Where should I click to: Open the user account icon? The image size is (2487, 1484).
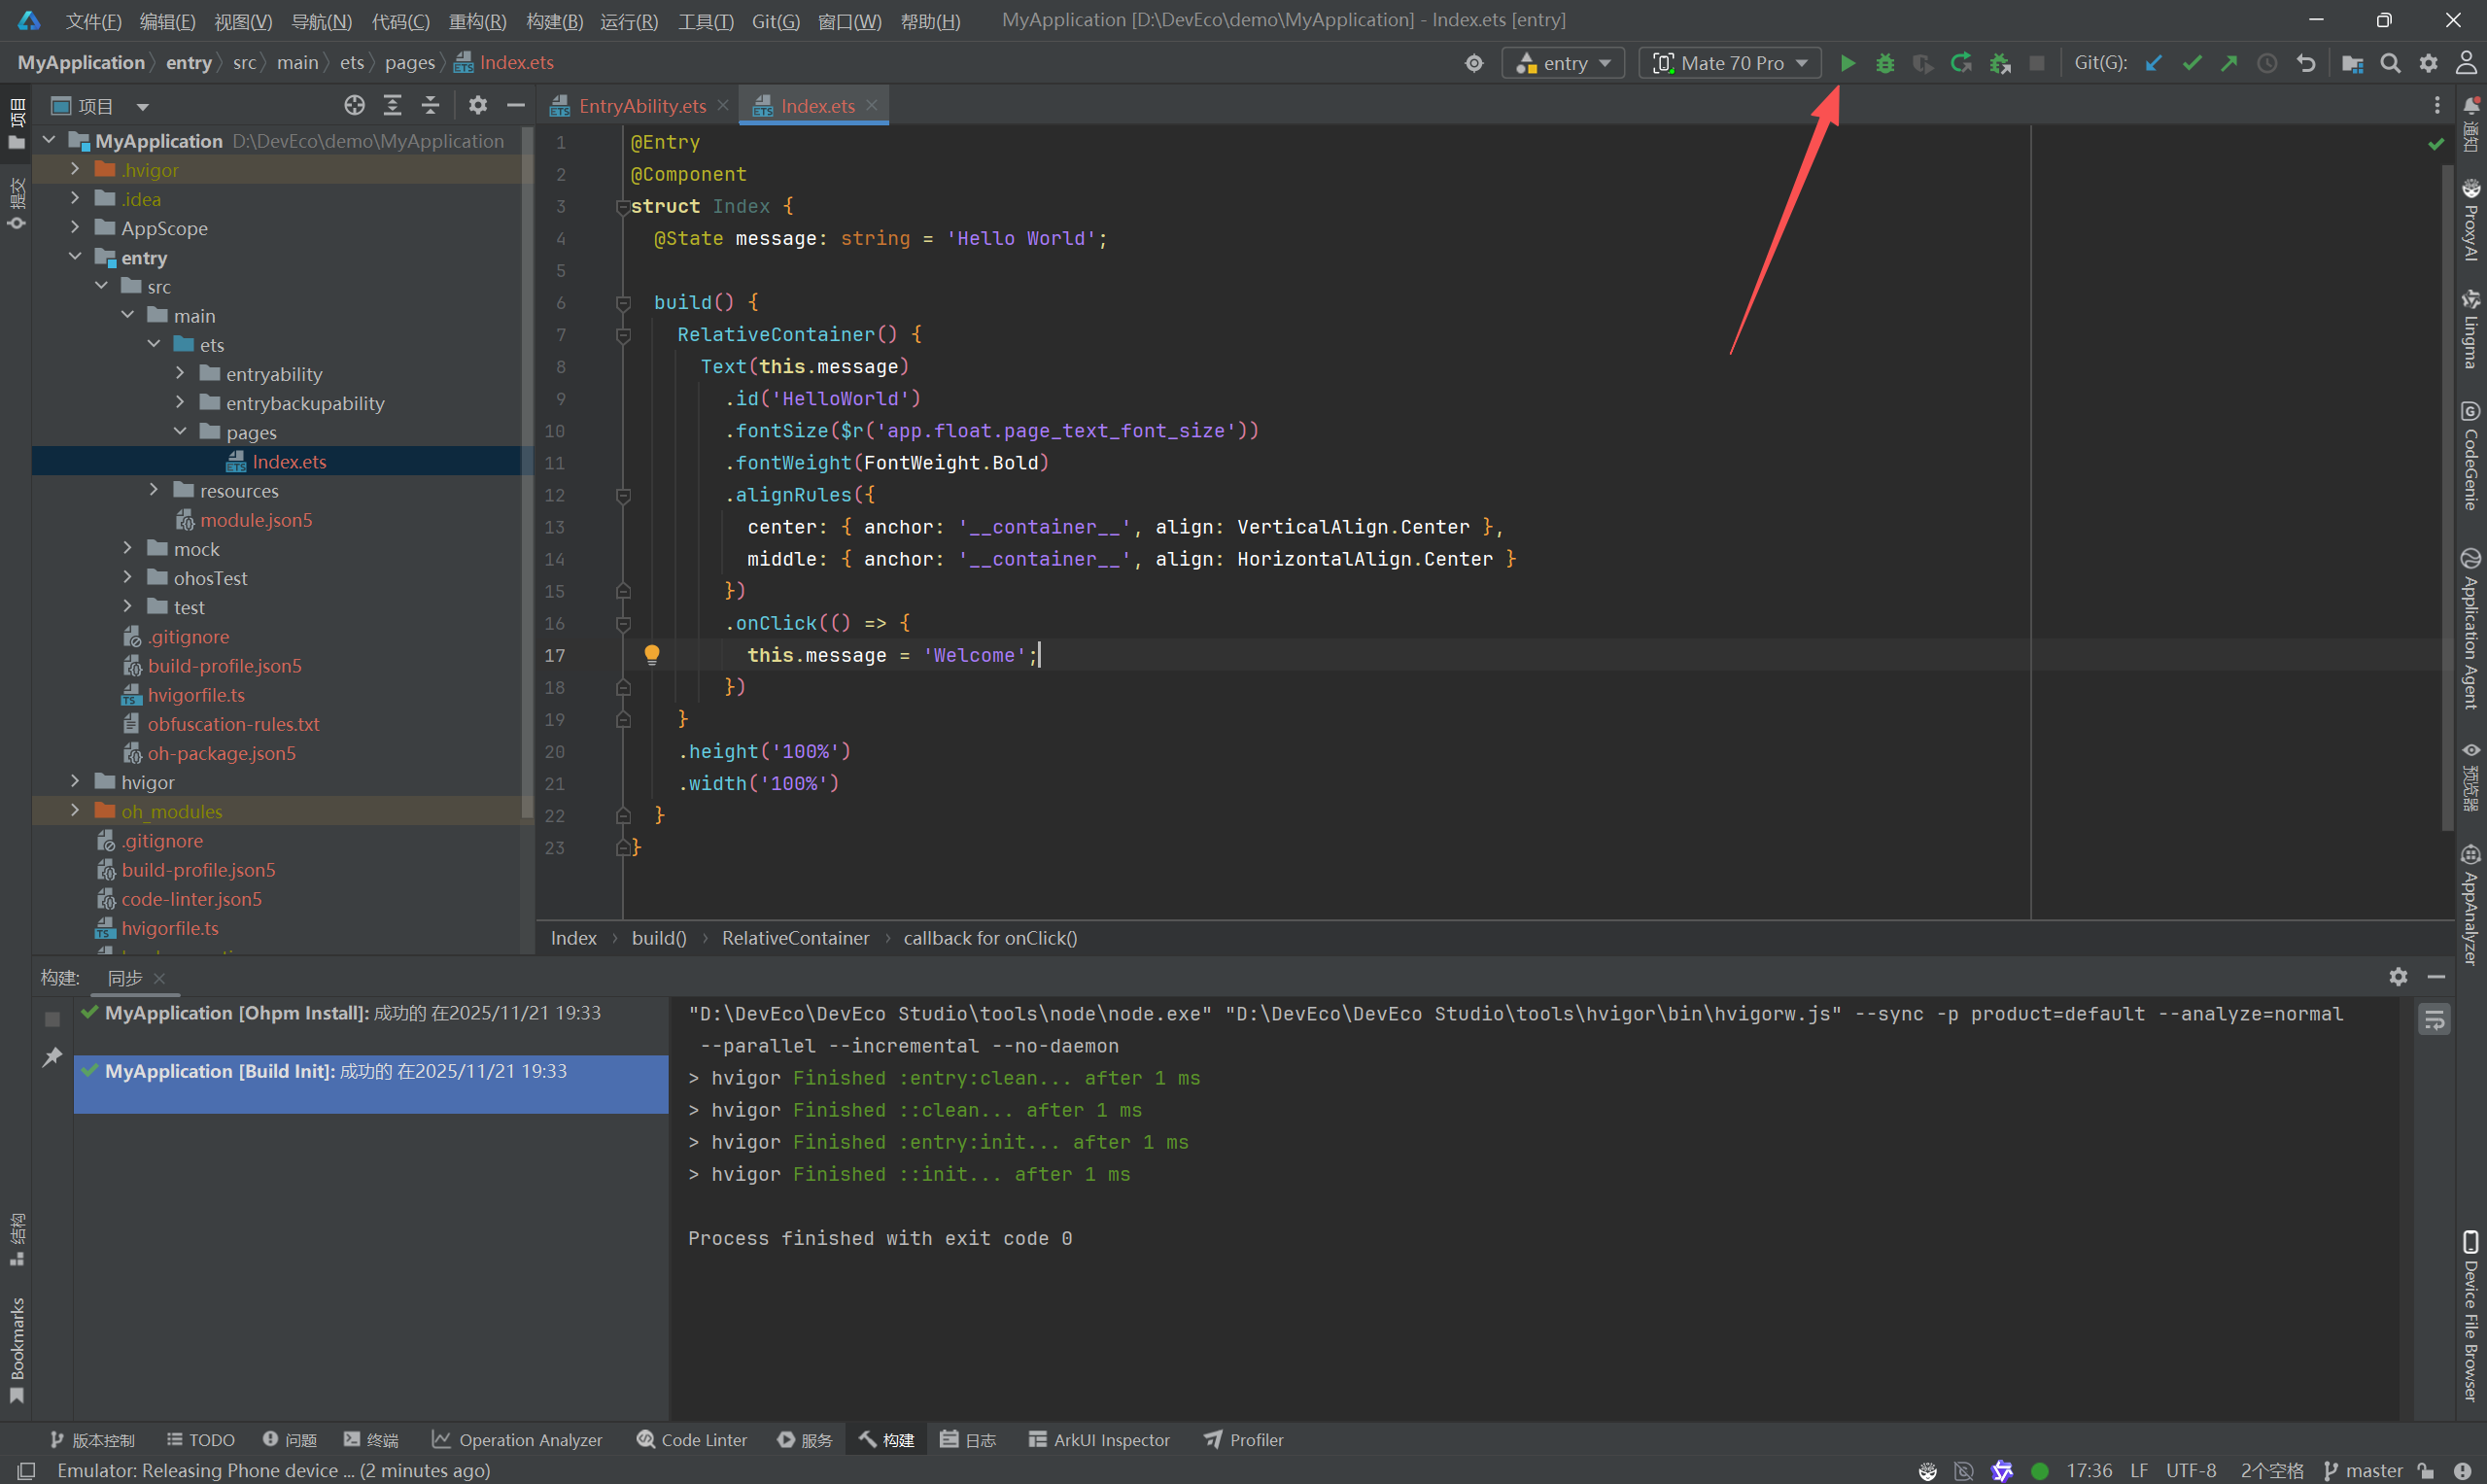point(2466,63)
